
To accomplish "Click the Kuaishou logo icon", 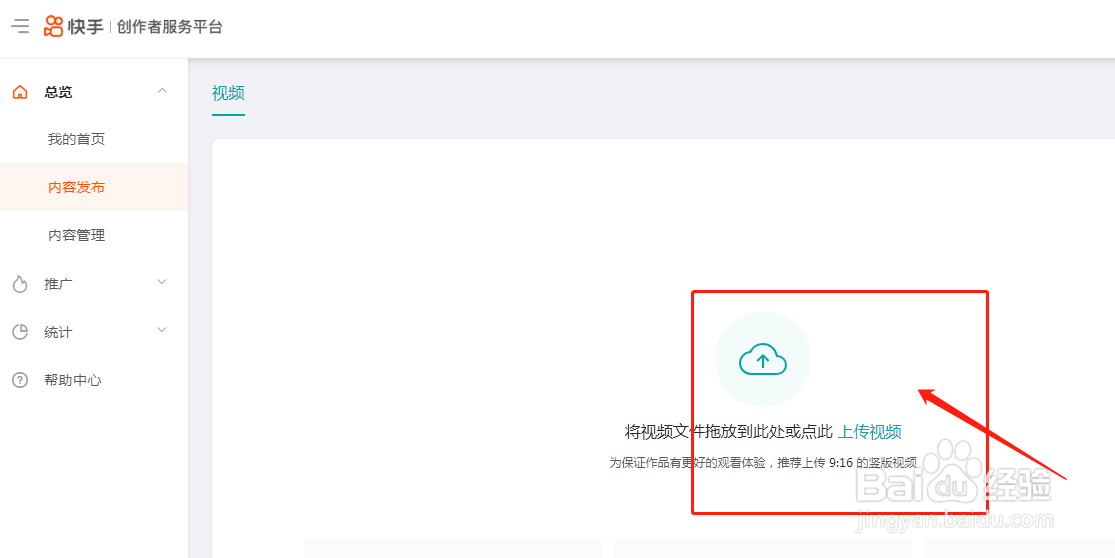I will [53, 26].
